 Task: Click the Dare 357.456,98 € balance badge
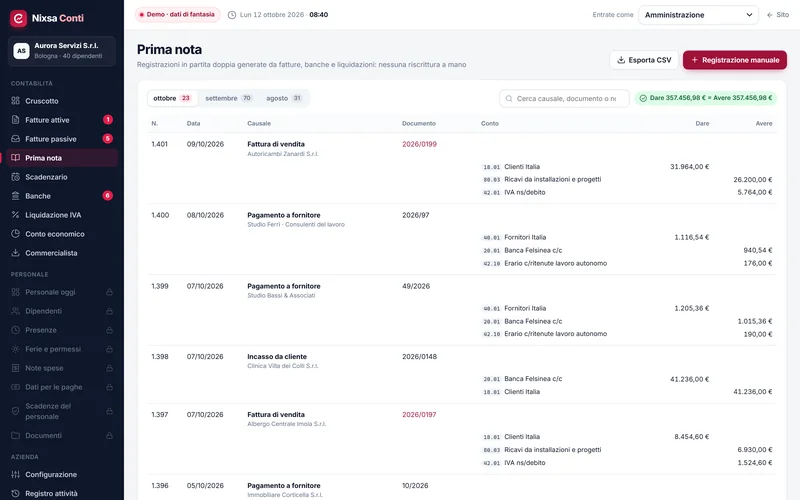point(706,98)
